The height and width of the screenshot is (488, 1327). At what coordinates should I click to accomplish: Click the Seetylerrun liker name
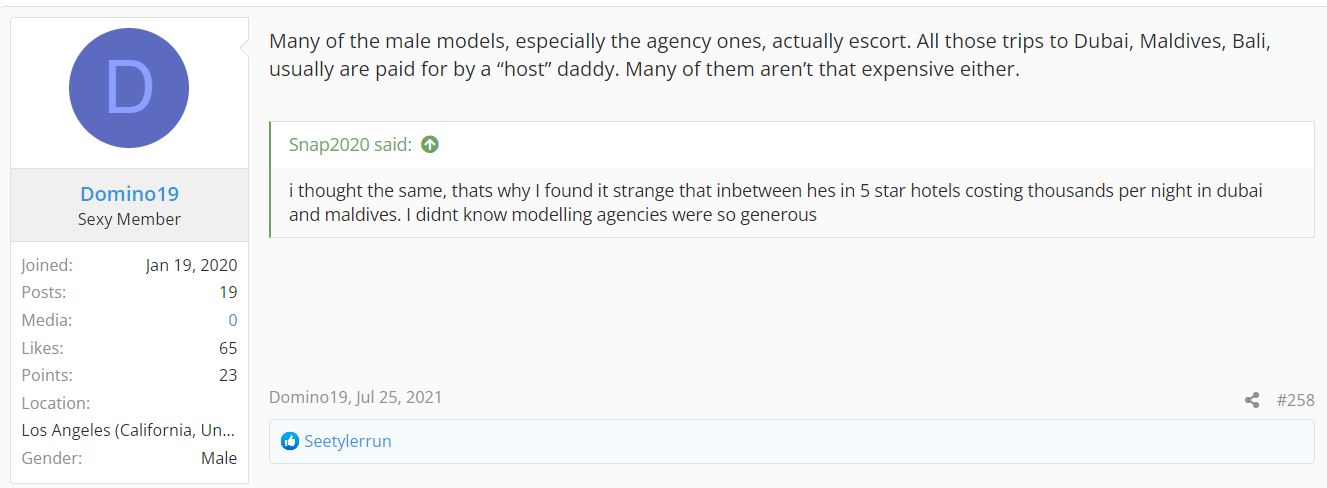[348, 441]
